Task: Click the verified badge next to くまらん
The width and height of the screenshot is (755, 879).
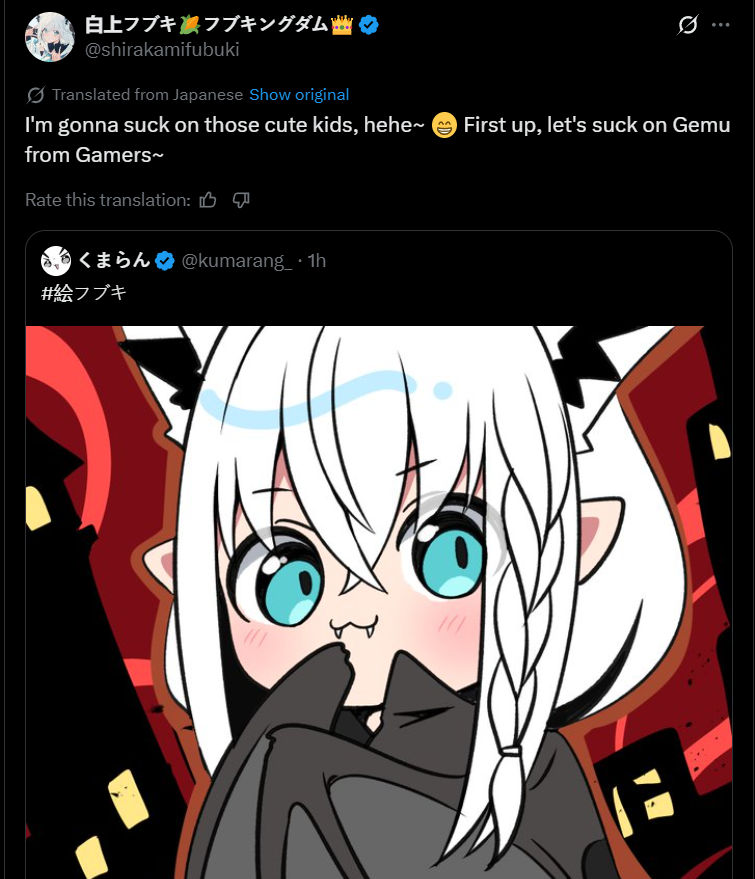Action: point(165,261)
